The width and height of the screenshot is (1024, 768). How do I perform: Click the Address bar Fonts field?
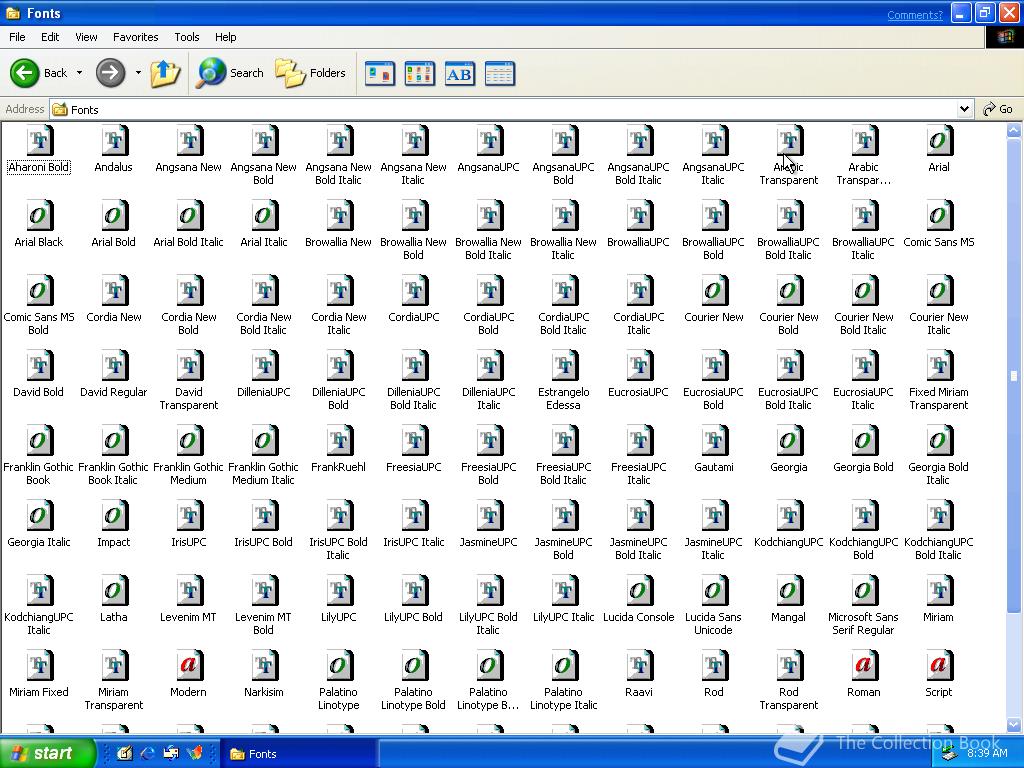pyautogui.click(x=503, y=109)
